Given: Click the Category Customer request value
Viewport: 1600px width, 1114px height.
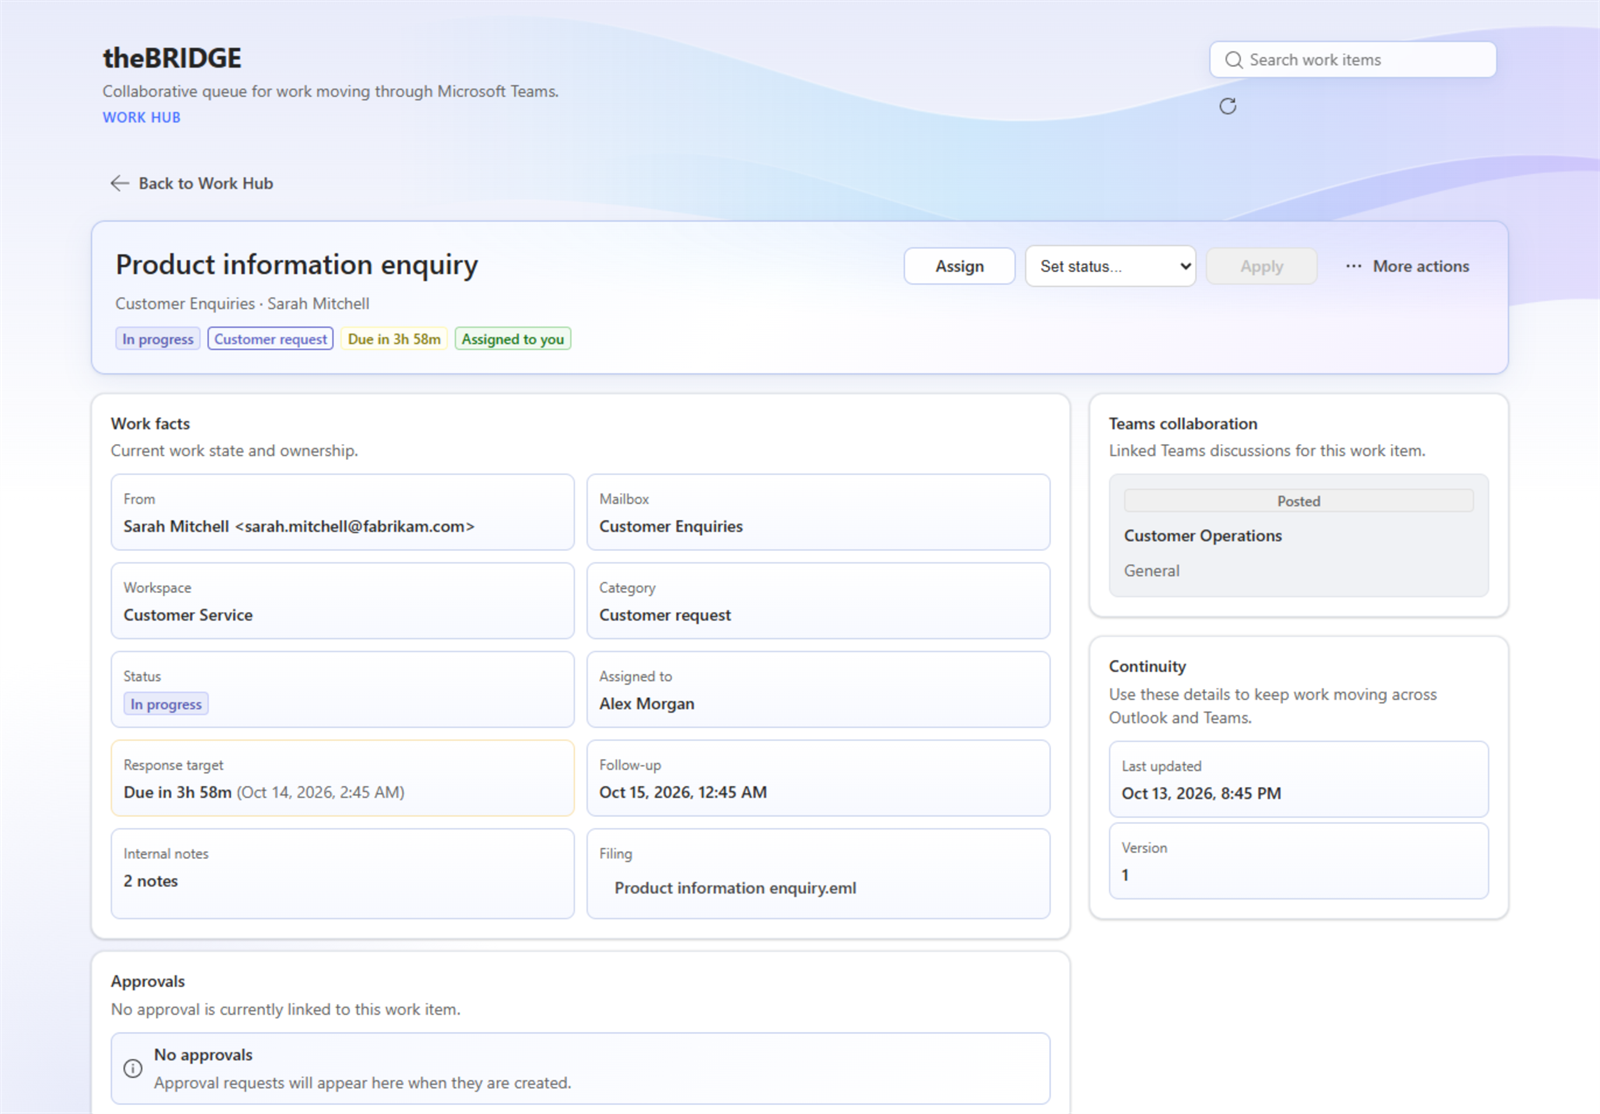Looking at the screenshot, I should coord(665,615).
